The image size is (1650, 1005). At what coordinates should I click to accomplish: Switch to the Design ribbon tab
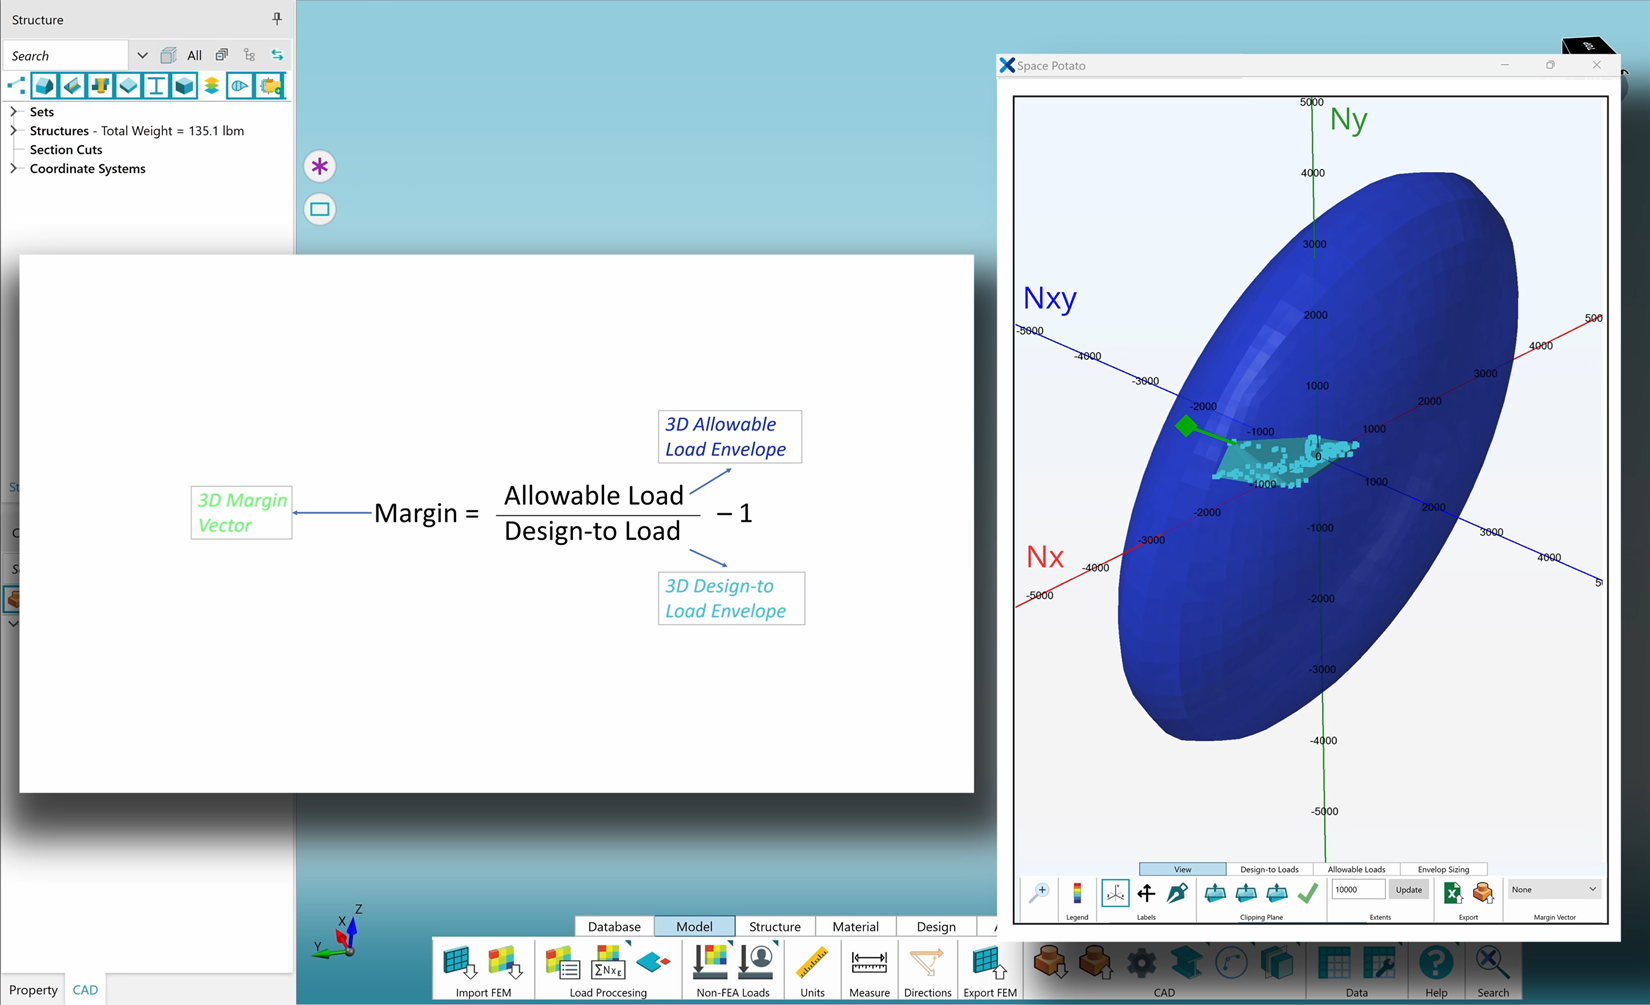pos(936,927)
